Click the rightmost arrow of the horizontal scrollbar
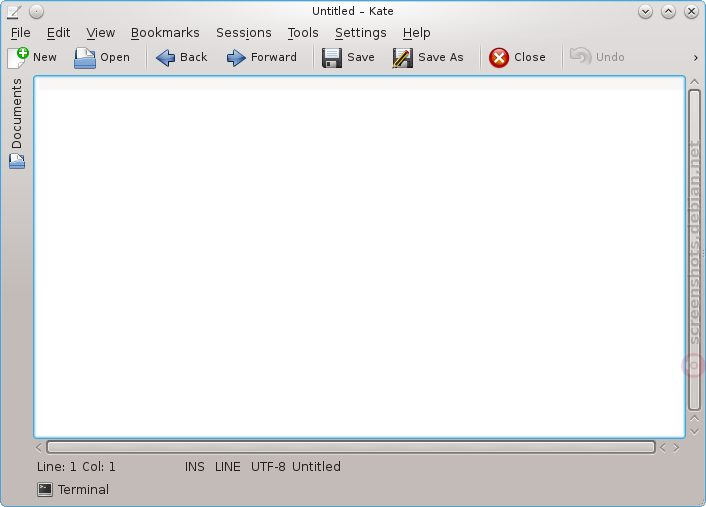This screenshot has height=507, width=706. click(676, 448)
